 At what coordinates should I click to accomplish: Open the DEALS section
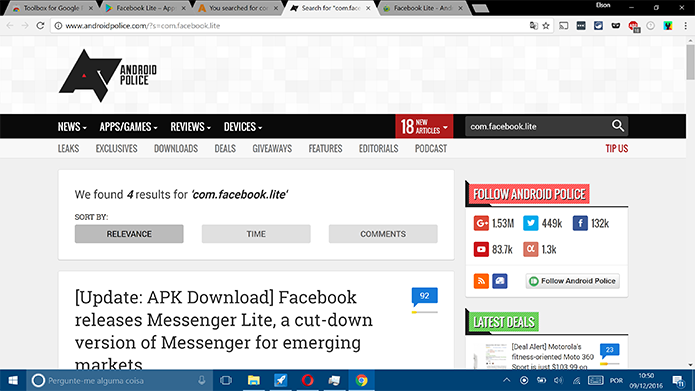click(225, 149)
